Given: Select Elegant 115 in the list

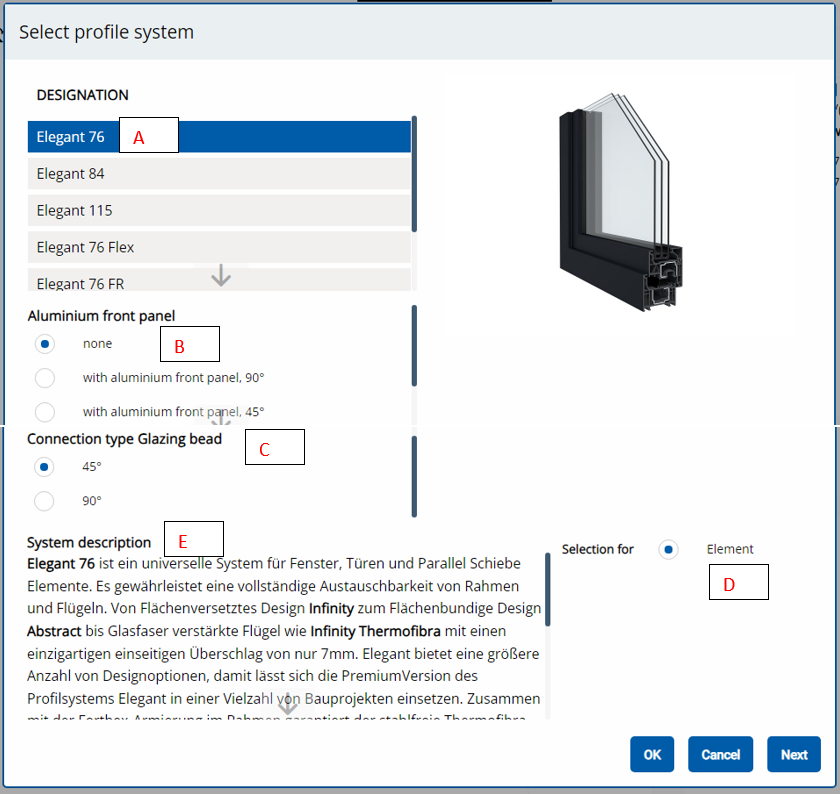Looking at the screenshot, I should 74,210.
